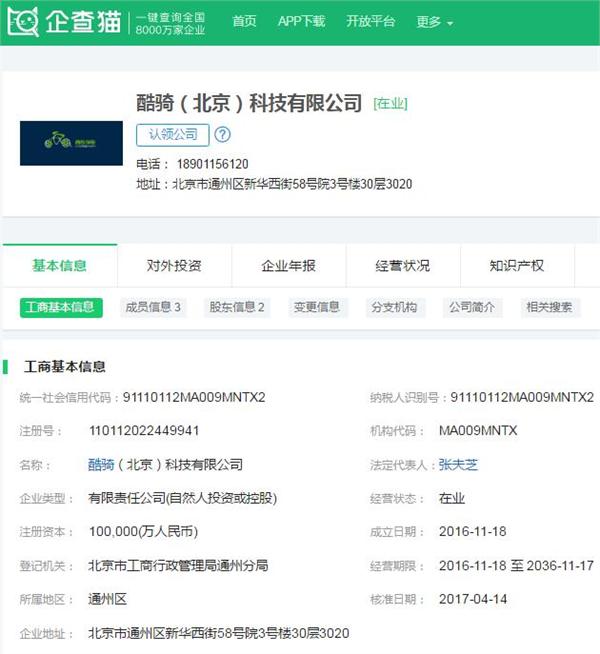The image size is (600, 654).
Task: Click the [在业] status tag
Action: (391, 104)
